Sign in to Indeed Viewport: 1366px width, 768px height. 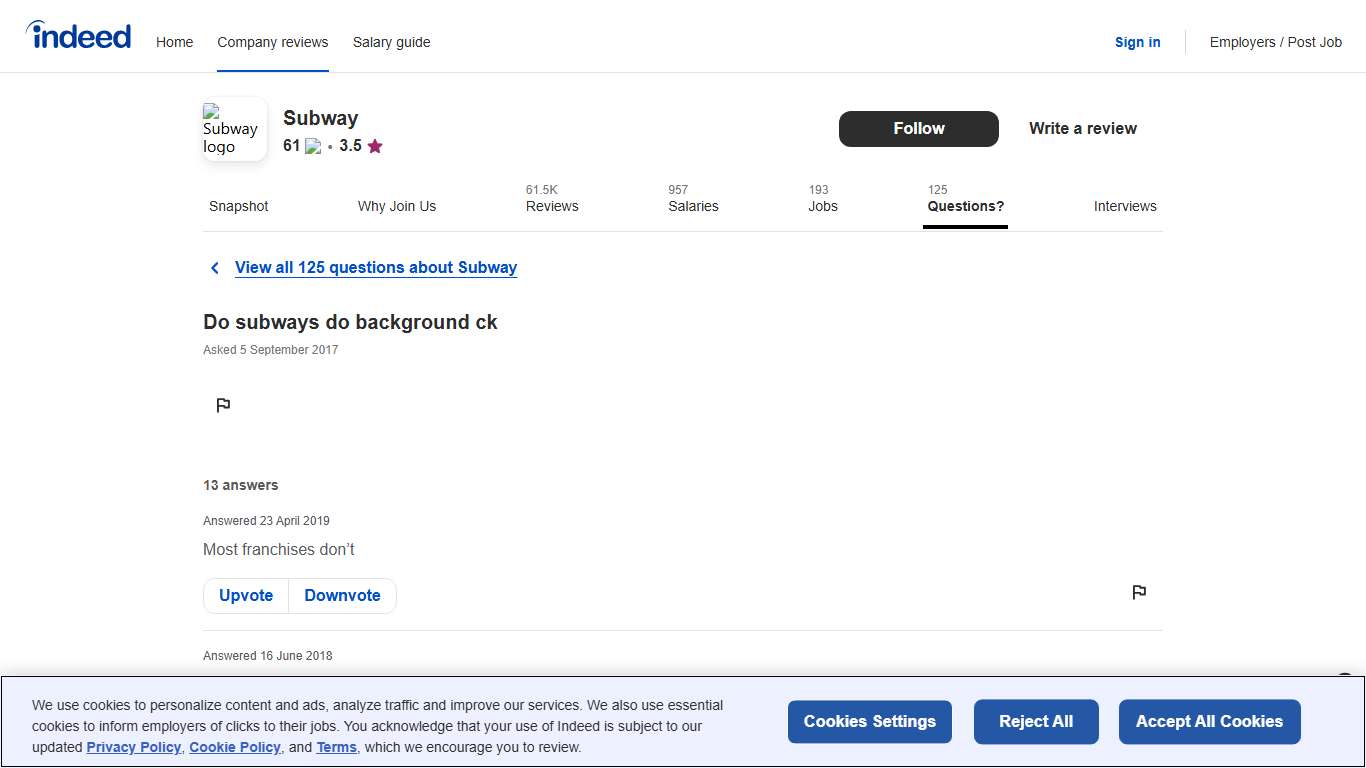pos(1137,42)
